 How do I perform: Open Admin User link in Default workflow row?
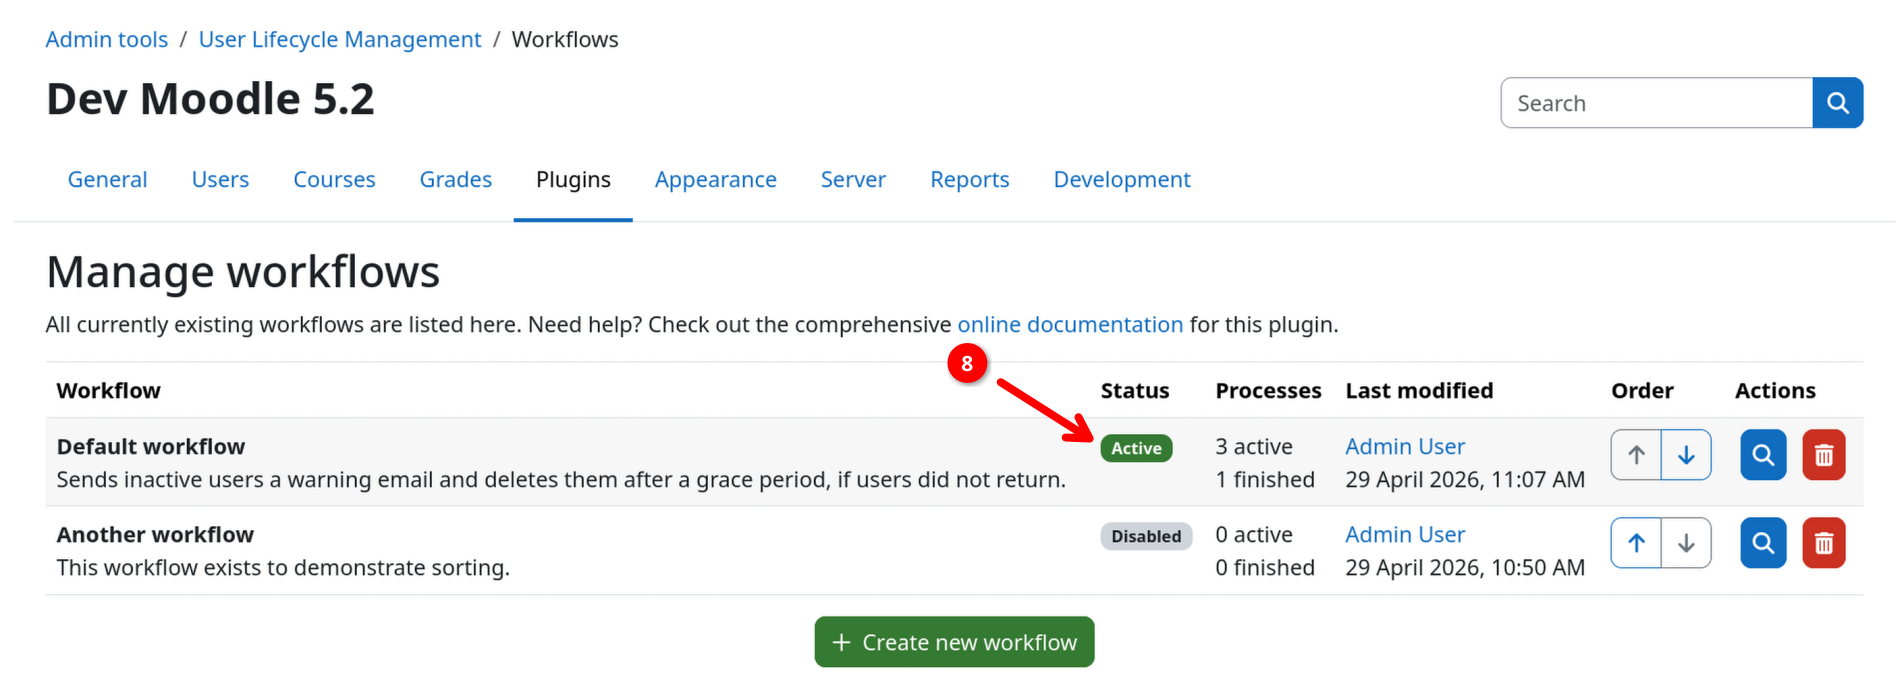click(x=1405, y=447)
